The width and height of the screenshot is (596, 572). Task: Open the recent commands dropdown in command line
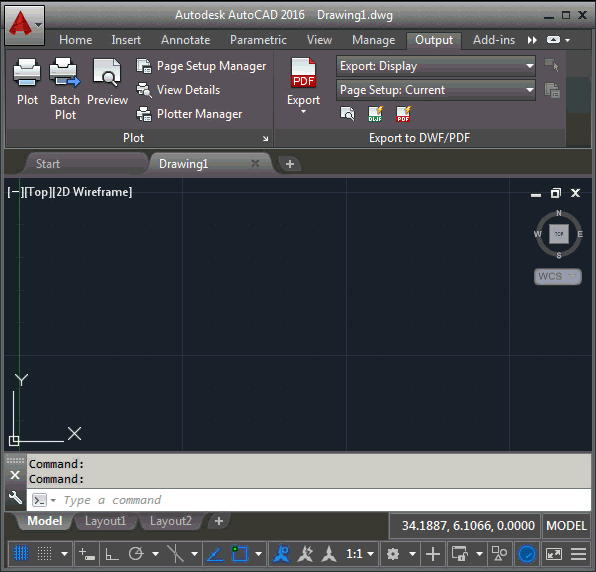point(53,500)
